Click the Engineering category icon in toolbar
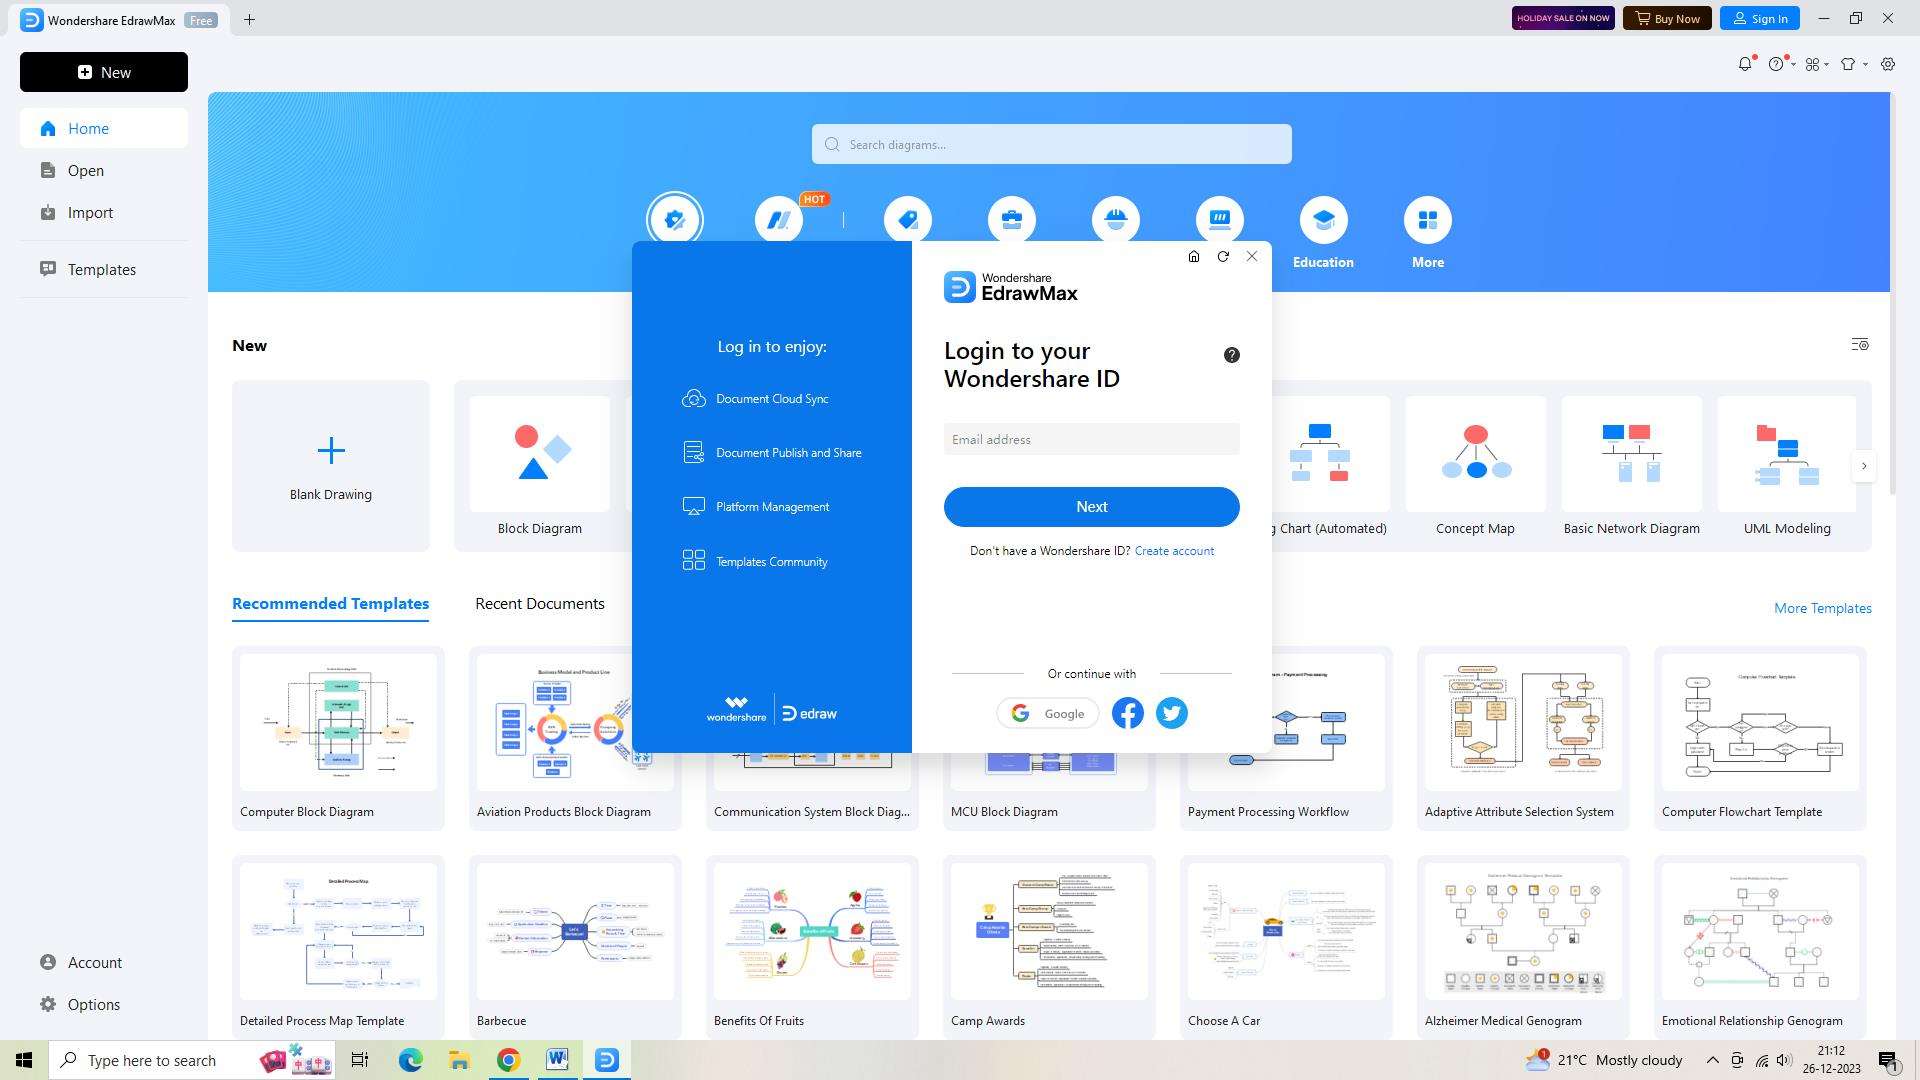The height and width of the screenshot is (1080, 1920). pyautogui.click(x=1116, y=219)
